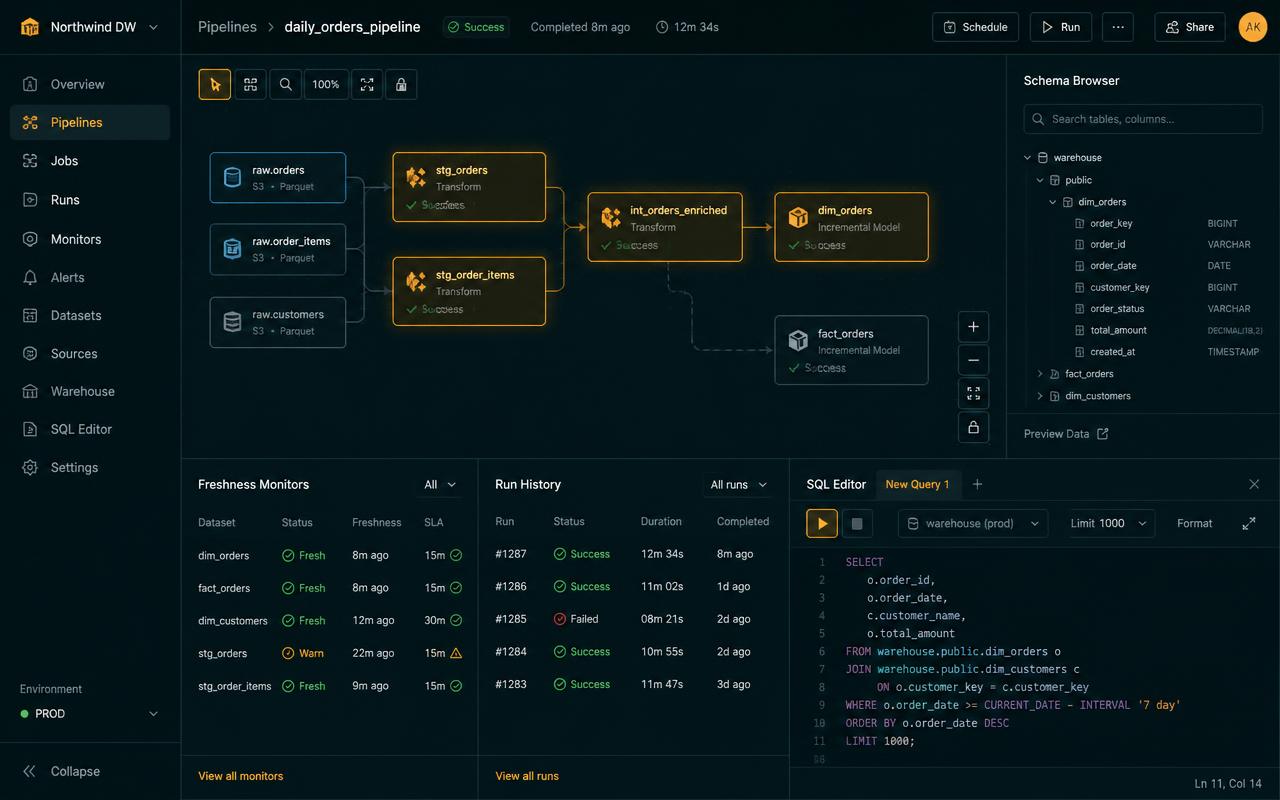Click the Northwind DW logo icon
This screenshot has height=800, width=1280.
tap(30, 27)
